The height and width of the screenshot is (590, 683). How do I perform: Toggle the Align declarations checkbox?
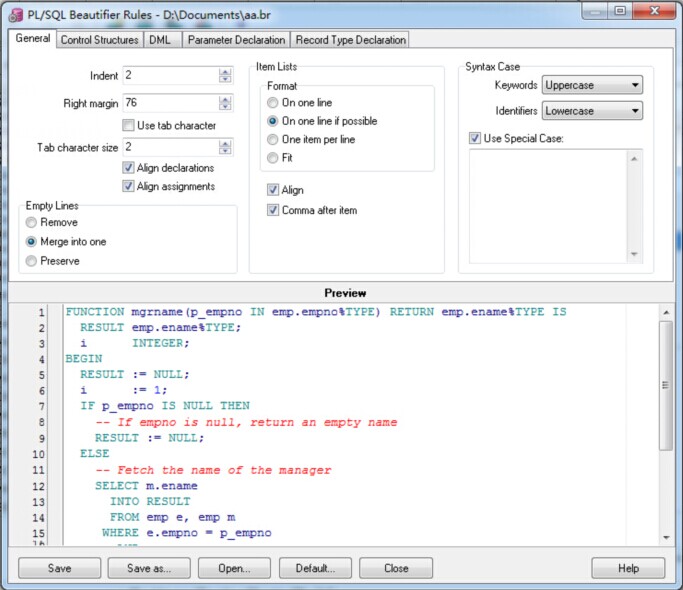pyautogui.click(x=128, y=168)
